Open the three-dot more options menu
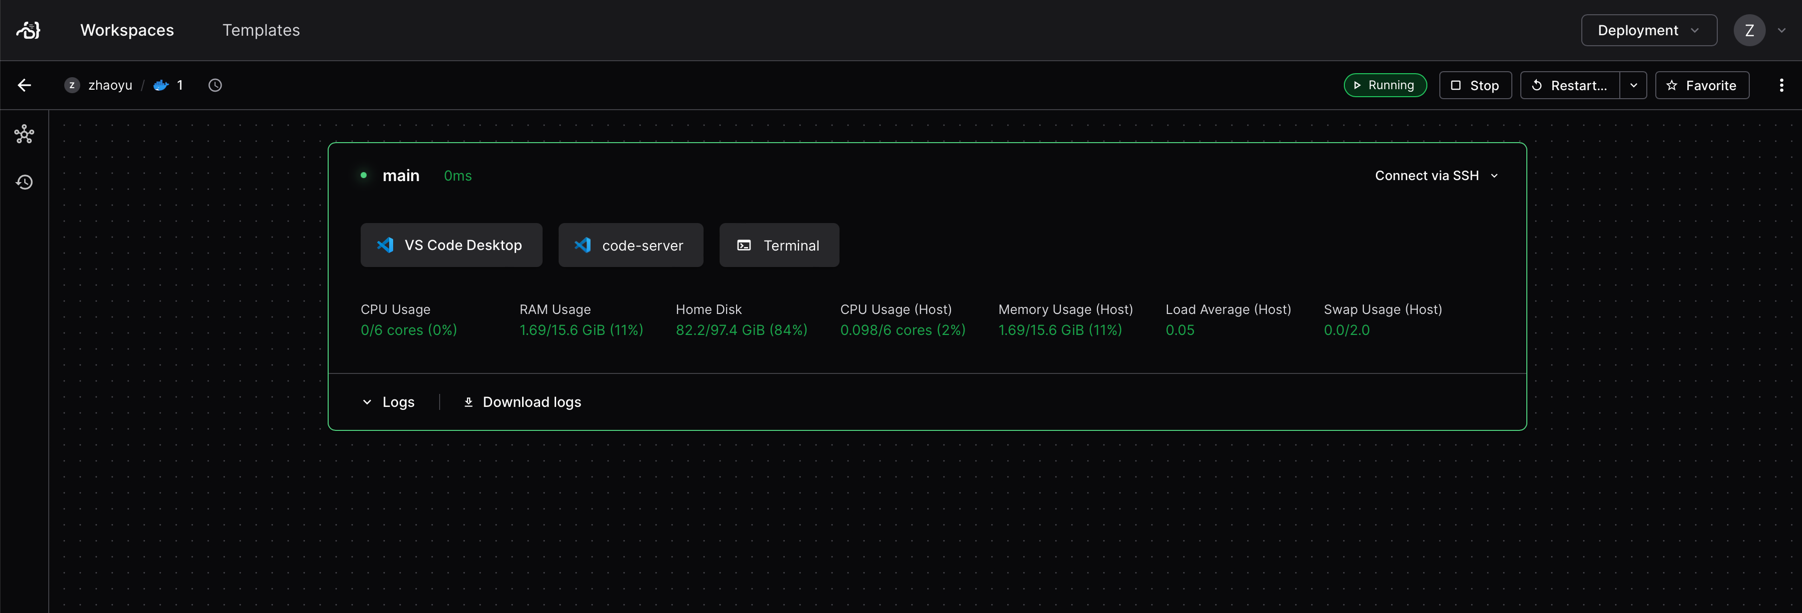Screen dimensions: 1802x613 pos(1781,86)
